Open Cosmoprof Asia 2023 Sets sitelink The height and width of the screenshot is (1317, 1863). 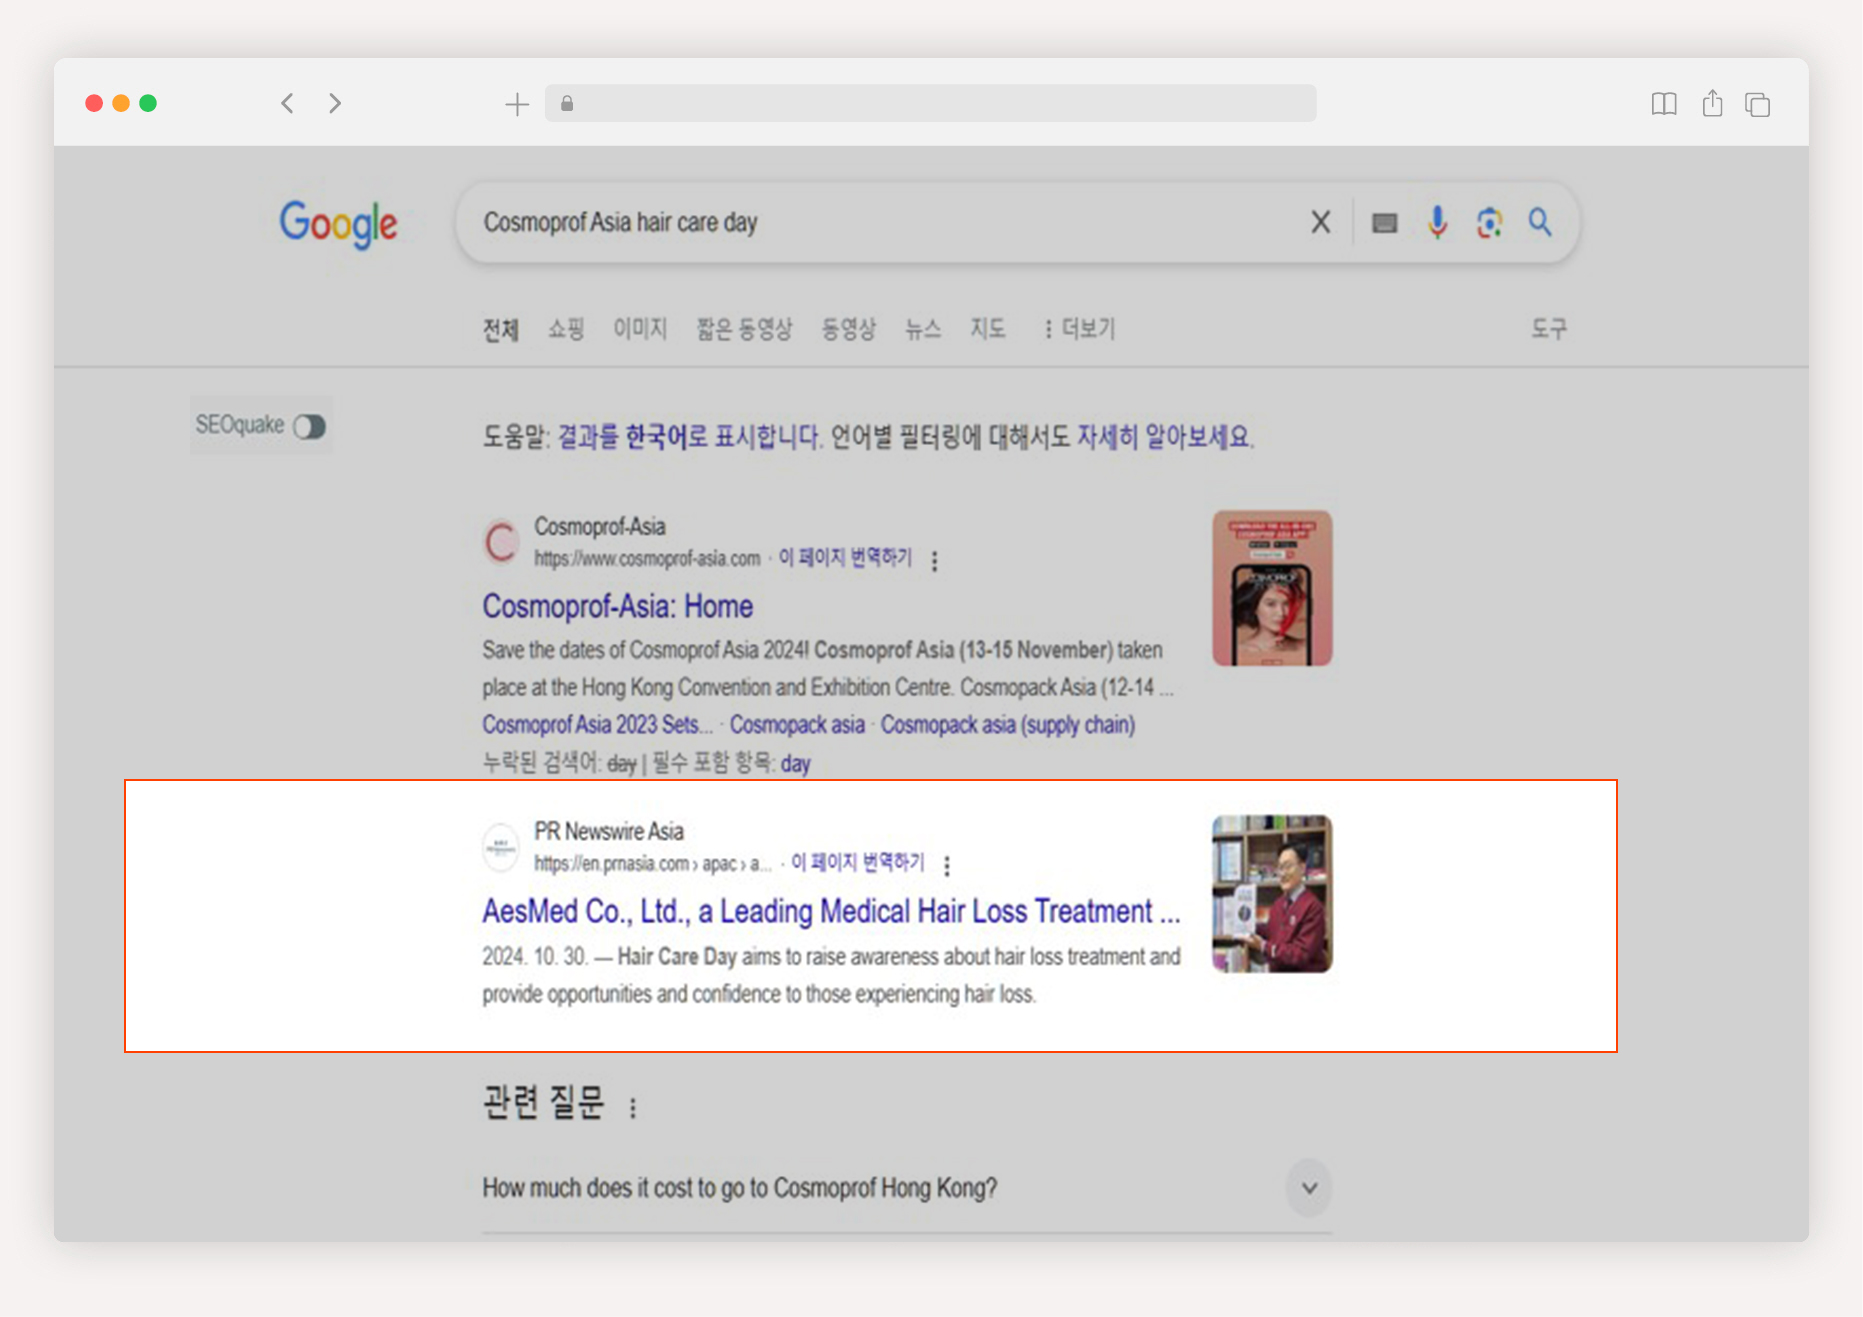[x=597, y=724]
